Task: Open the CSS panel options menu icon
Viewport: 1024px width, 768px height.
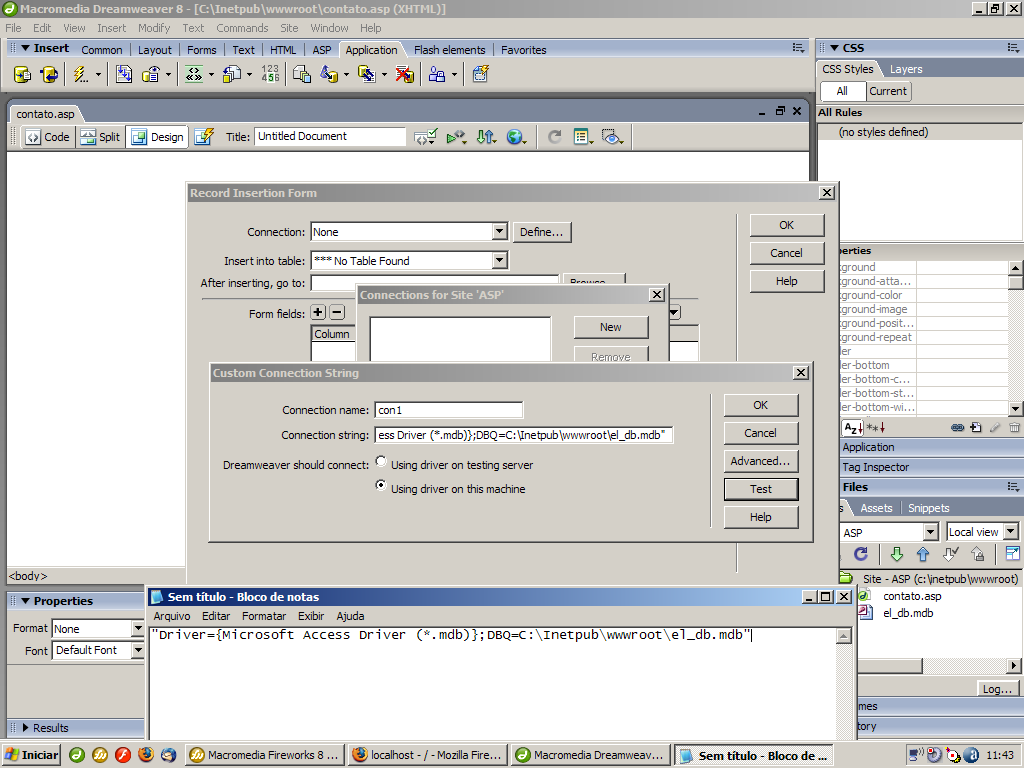Action: click(1013, 48)
